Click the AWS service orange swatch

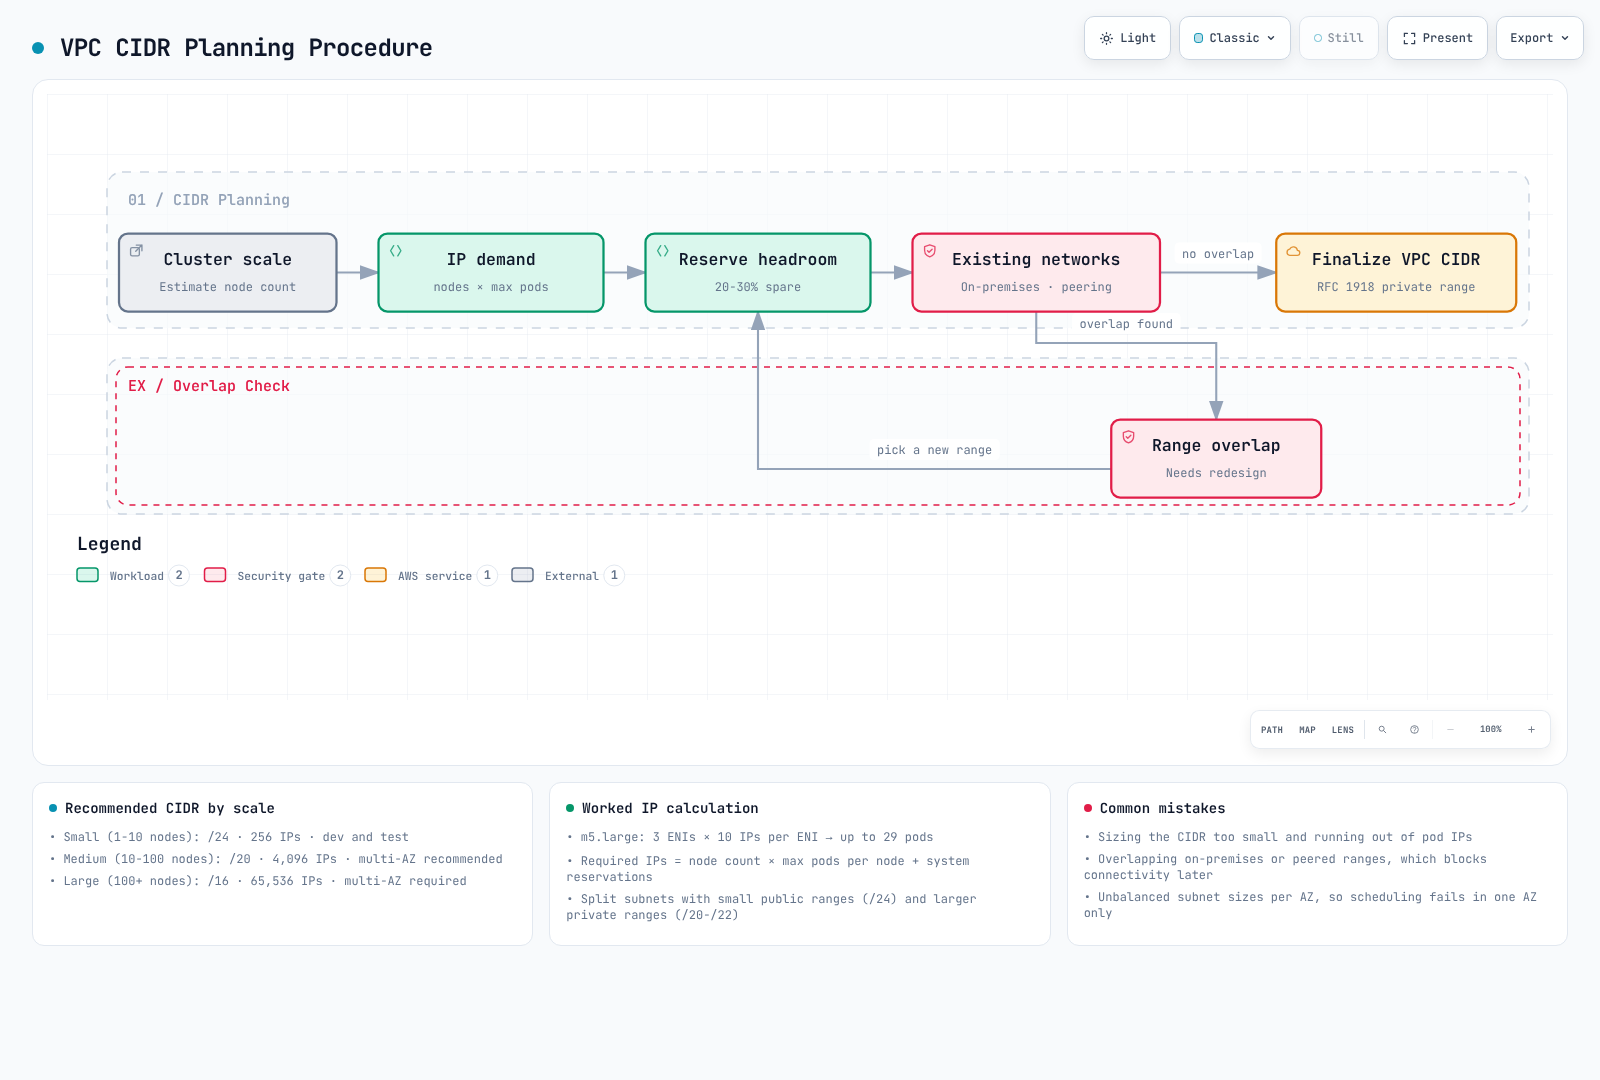coord(376,575)
